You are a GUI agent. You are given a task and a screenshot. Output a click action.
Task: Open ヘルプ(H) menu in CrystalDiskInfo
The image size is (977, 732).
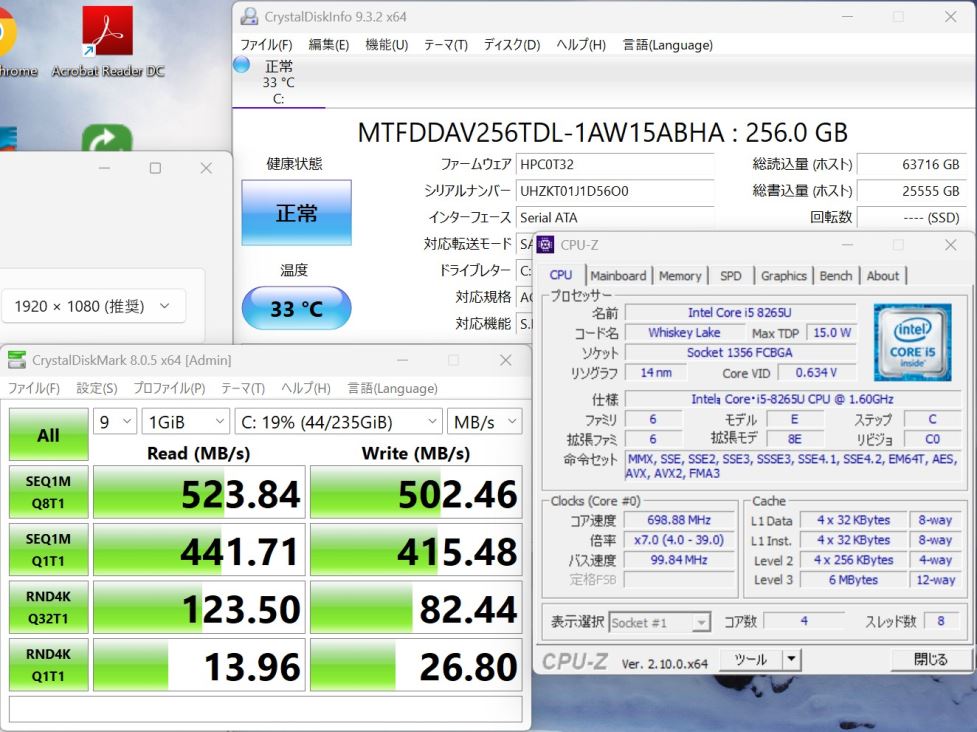581,45
